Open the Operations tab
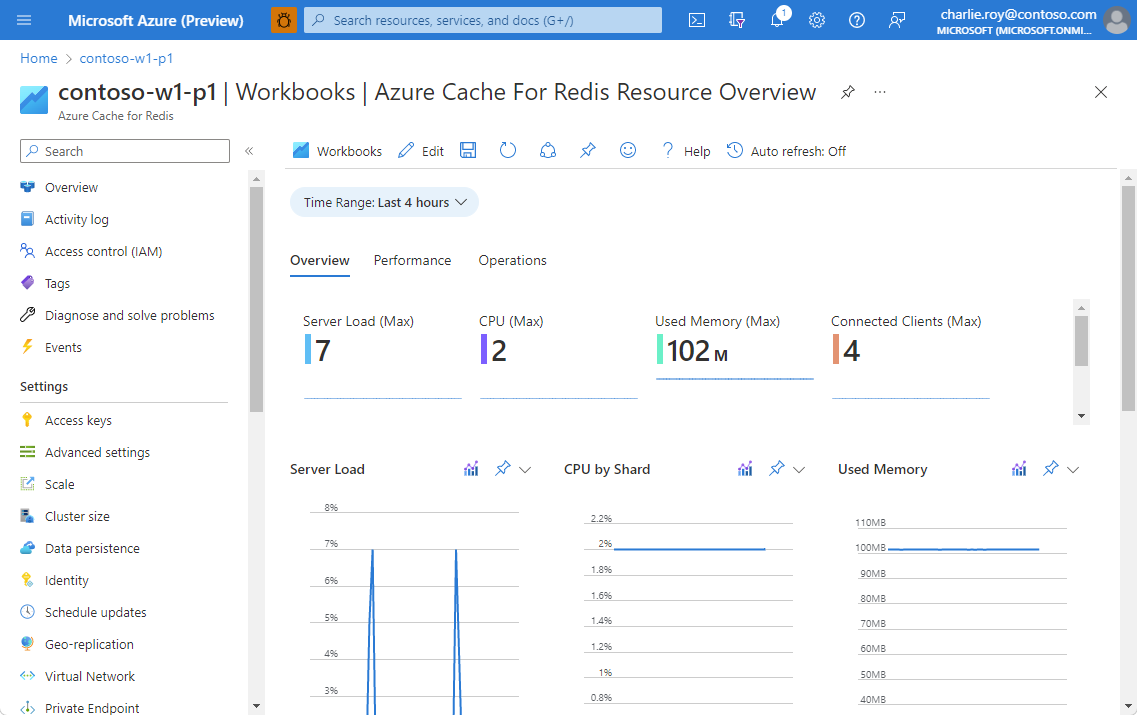The height and width of the screenshot is (715, 1137). pyautogui.click(x=512, y=260)
